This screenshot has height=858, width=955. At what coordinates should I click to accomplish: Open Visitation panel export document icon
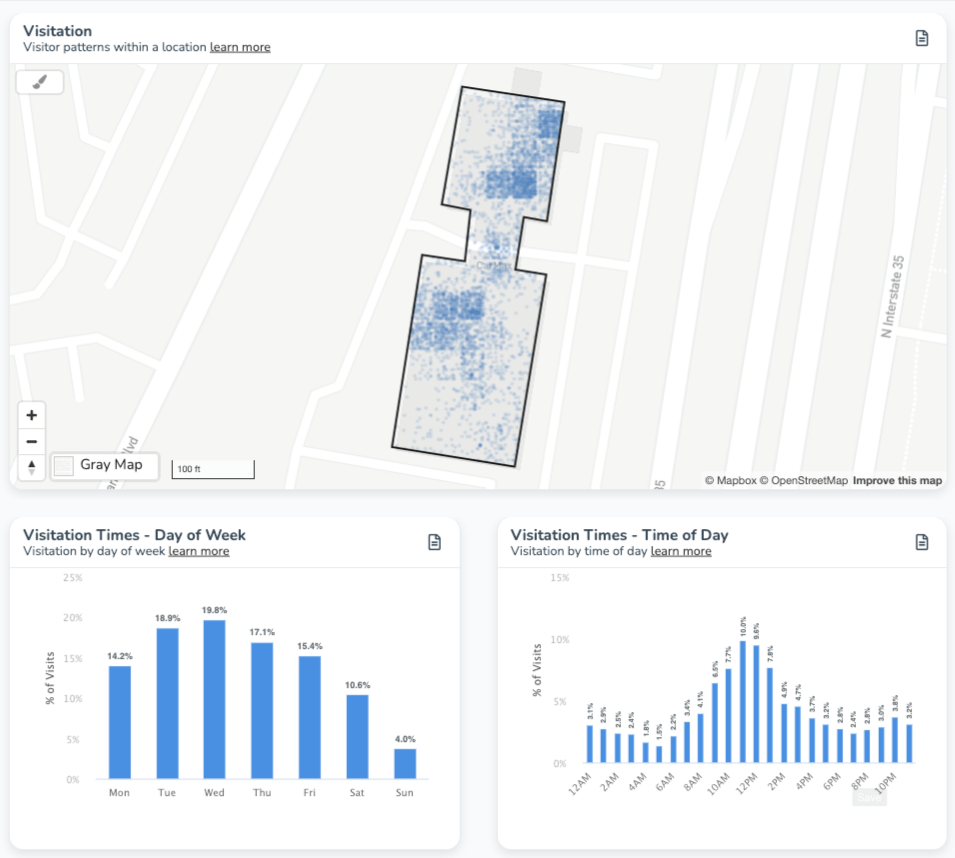[x=922, y=38]
